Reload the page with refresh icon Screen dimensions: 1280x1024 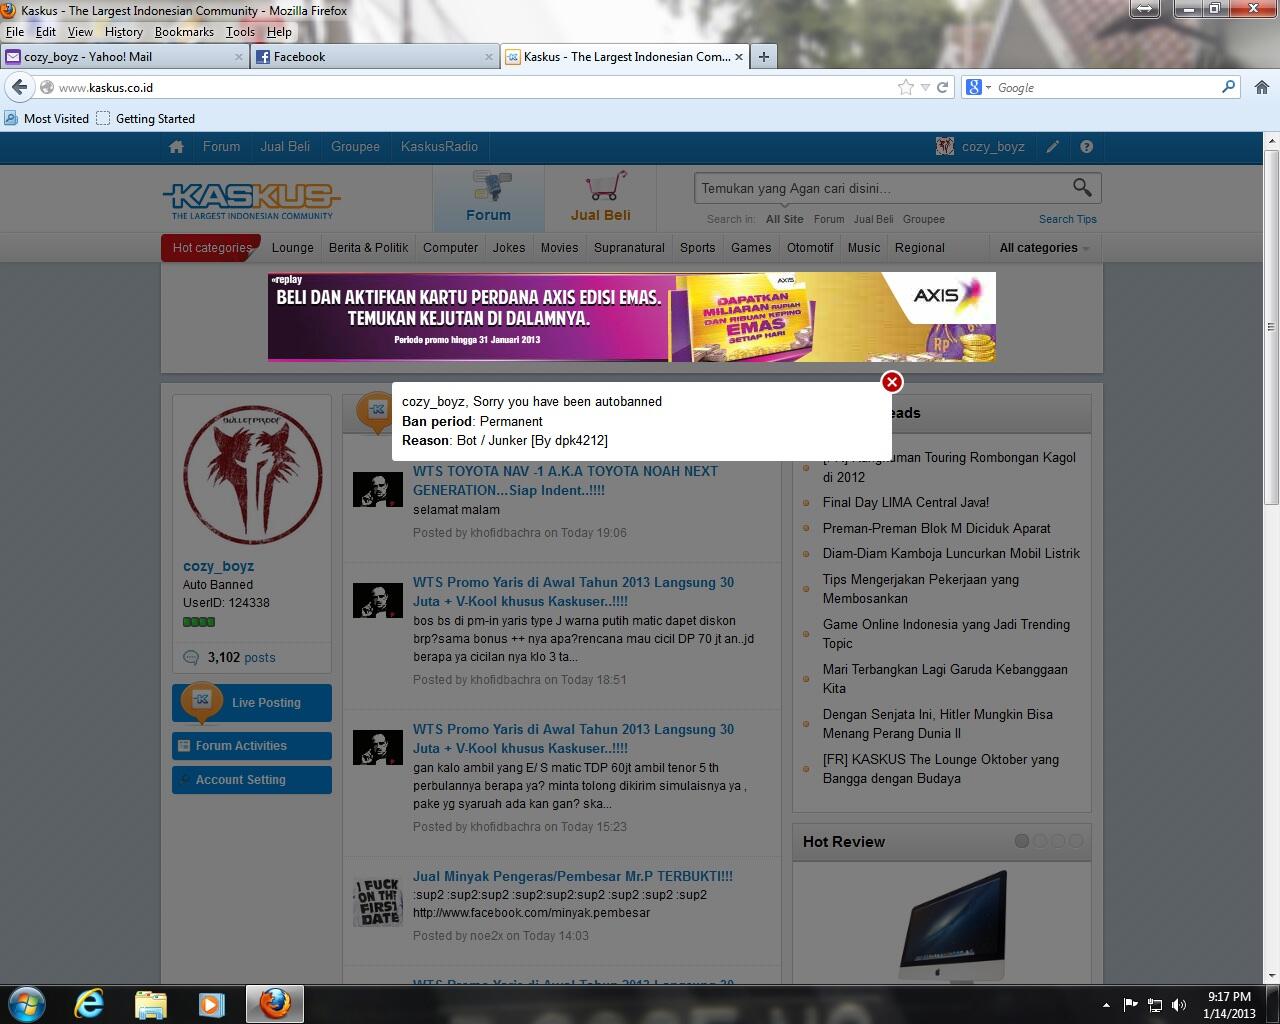[x=942, y=87]
